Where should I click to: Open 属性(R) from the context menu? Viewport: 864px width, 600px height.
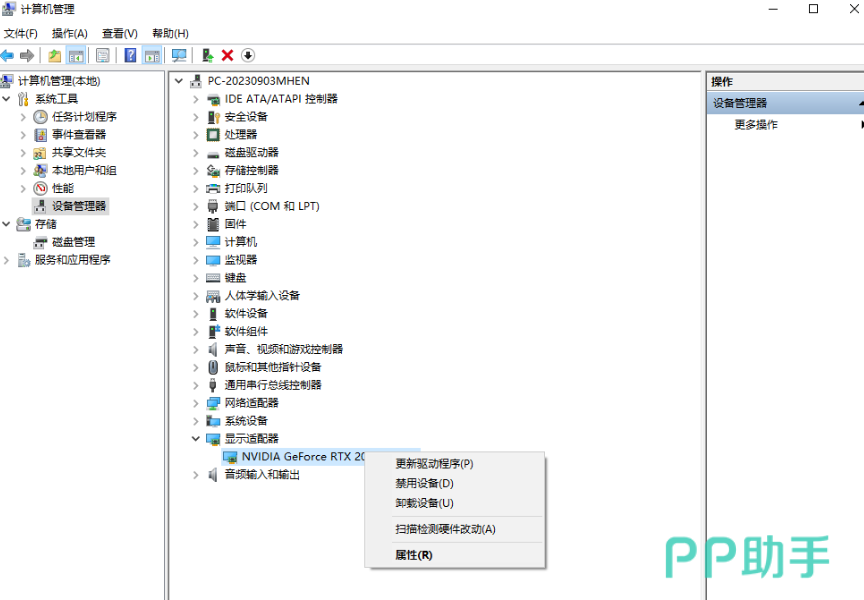414,555
